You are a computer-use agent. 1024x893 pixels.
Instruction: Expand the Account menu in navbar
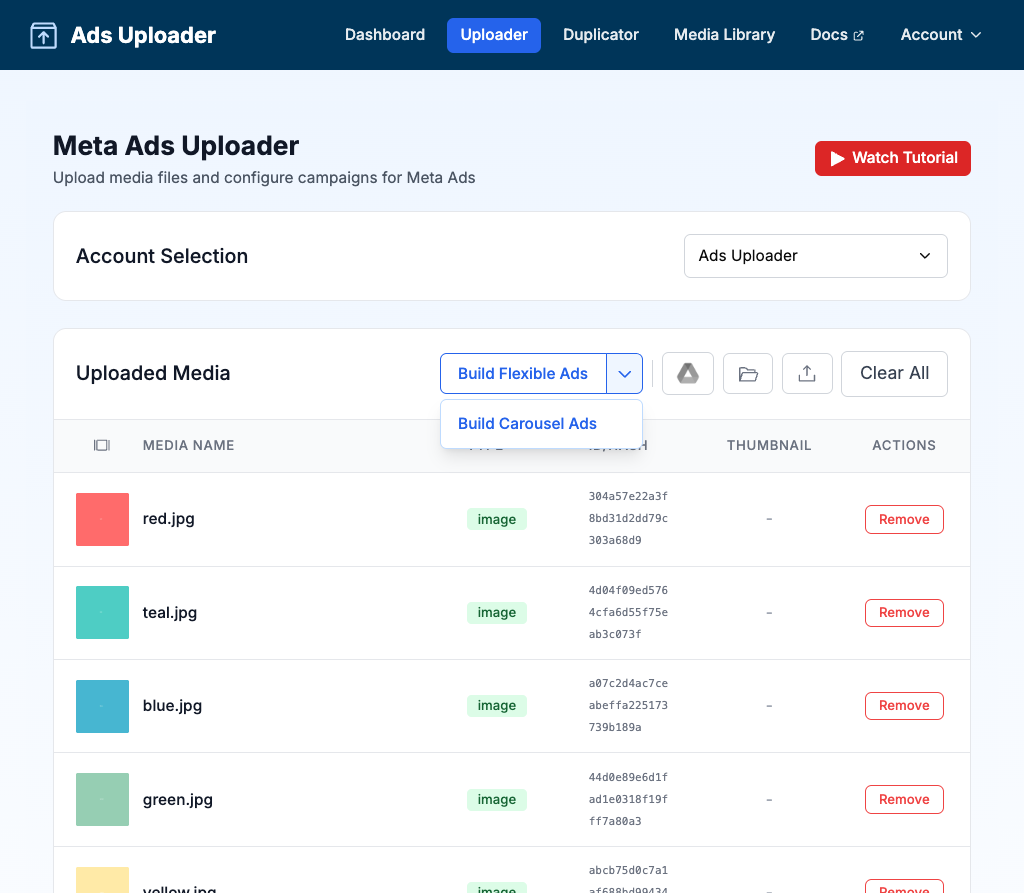tap(940, 35)
